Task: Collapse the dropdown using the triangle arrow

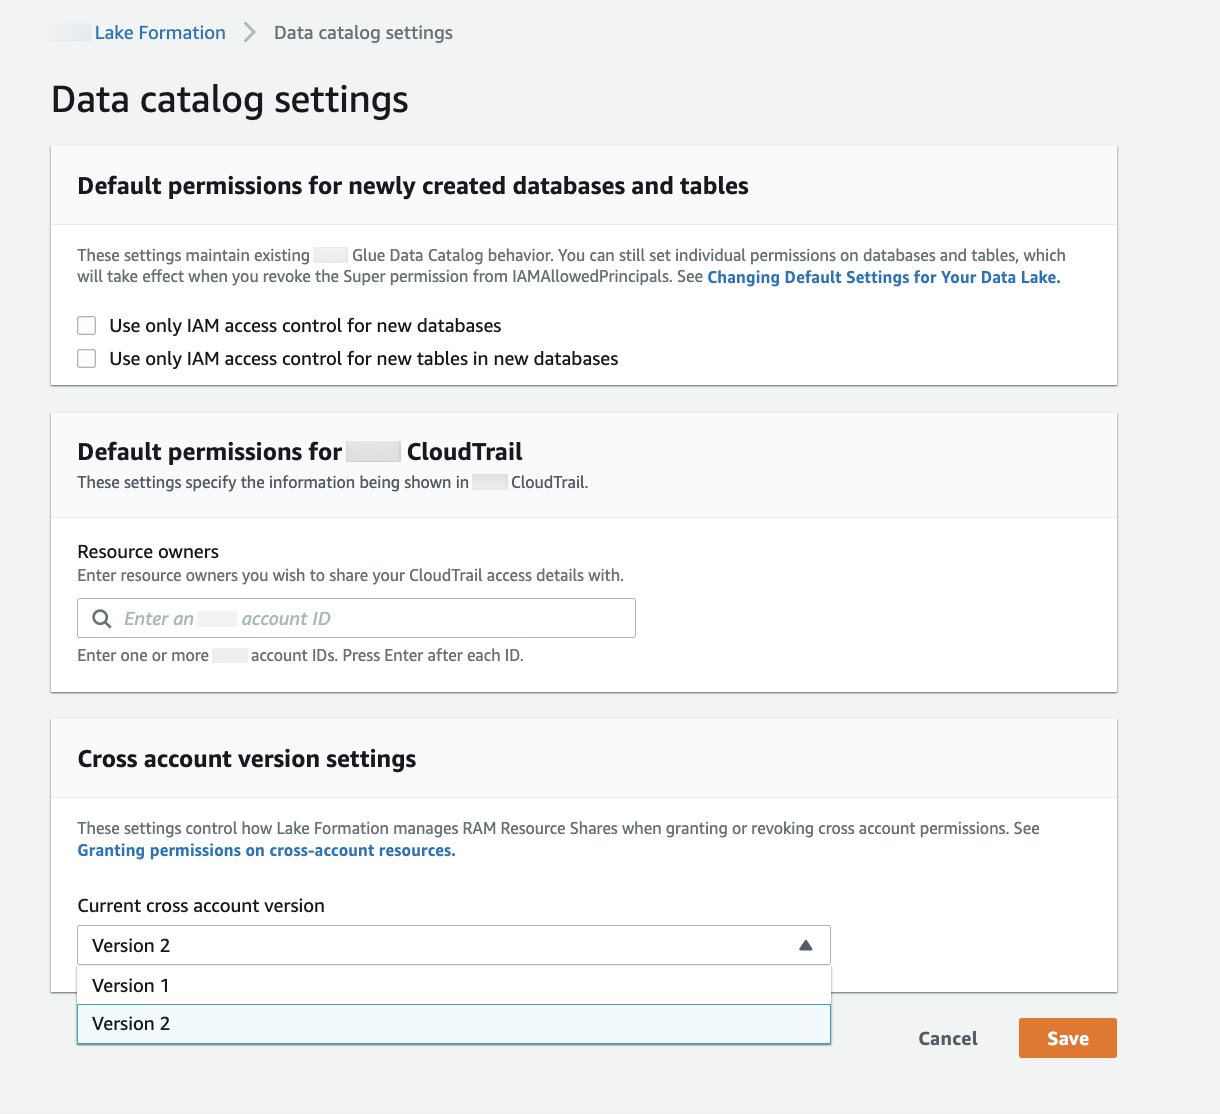Action: pos(806,946)
